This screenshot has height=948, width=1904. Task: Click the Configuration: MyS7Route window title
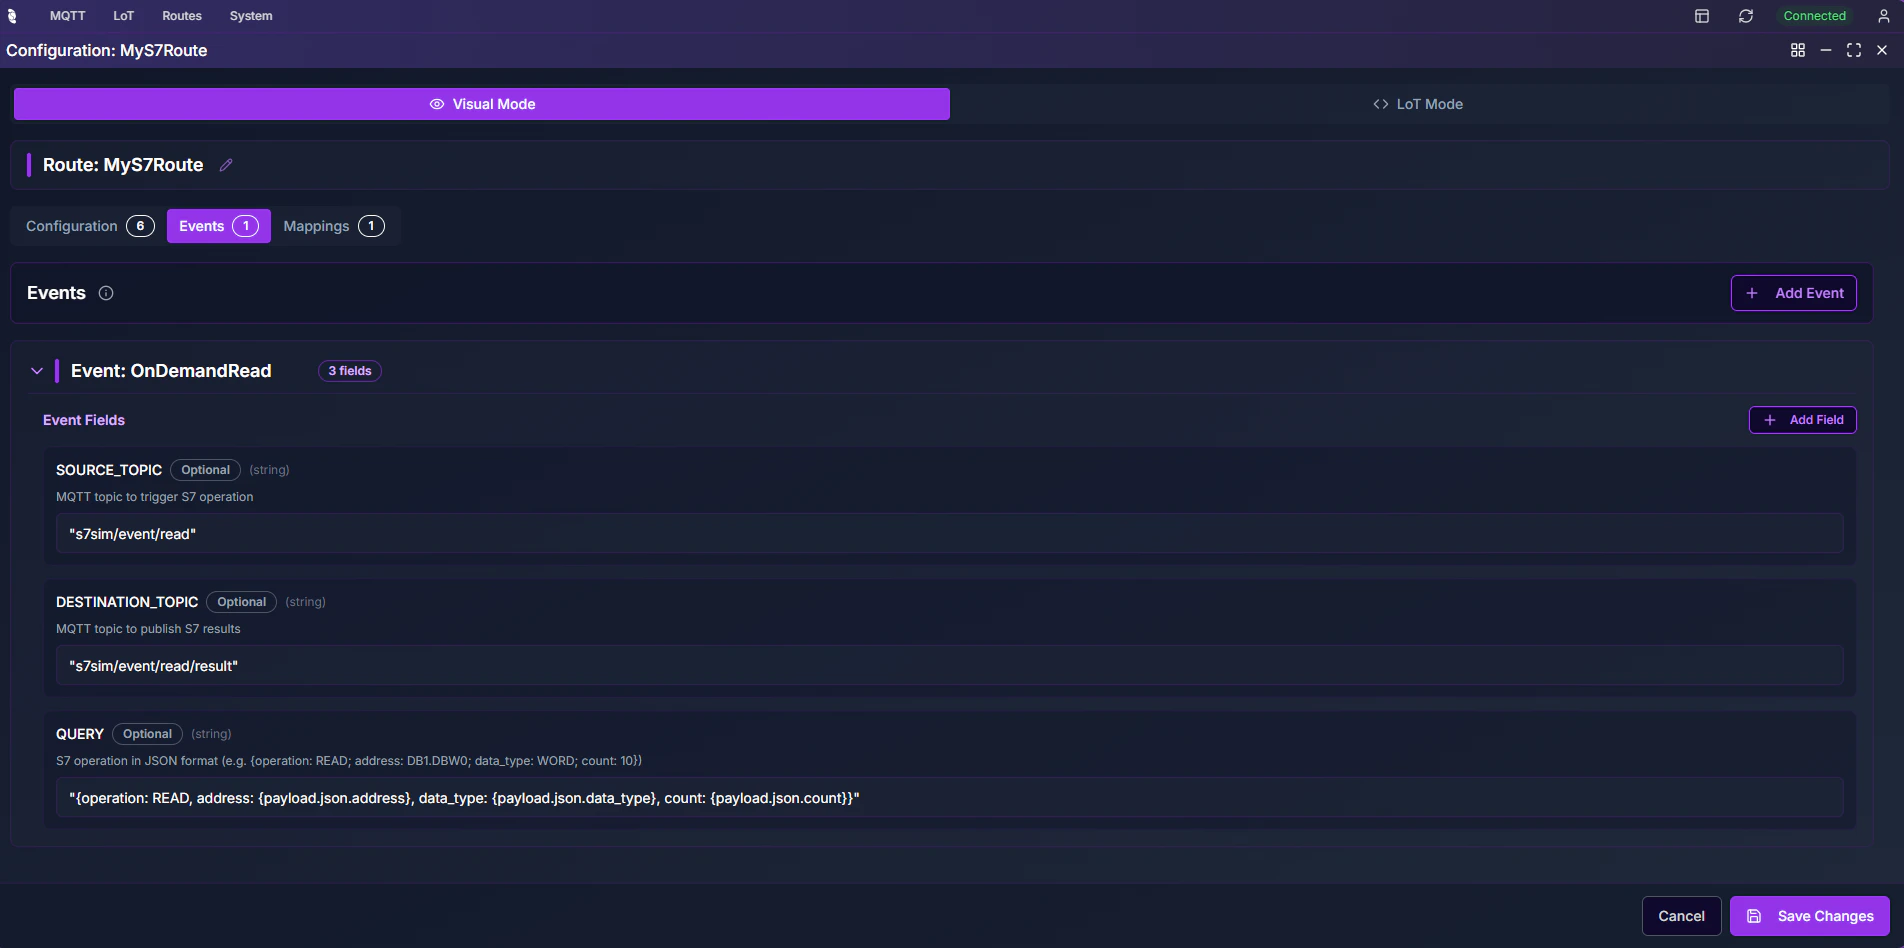pos(107,50)
